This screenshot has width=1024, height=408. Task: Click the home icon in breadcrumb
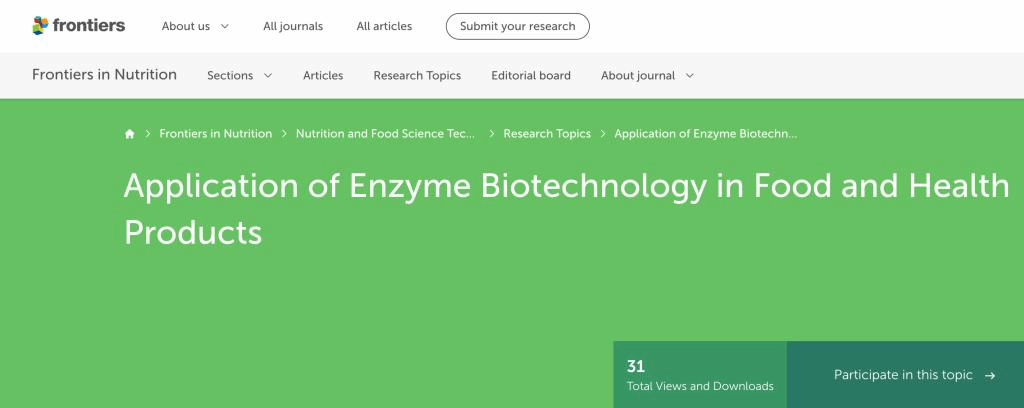tap(129, 134)
